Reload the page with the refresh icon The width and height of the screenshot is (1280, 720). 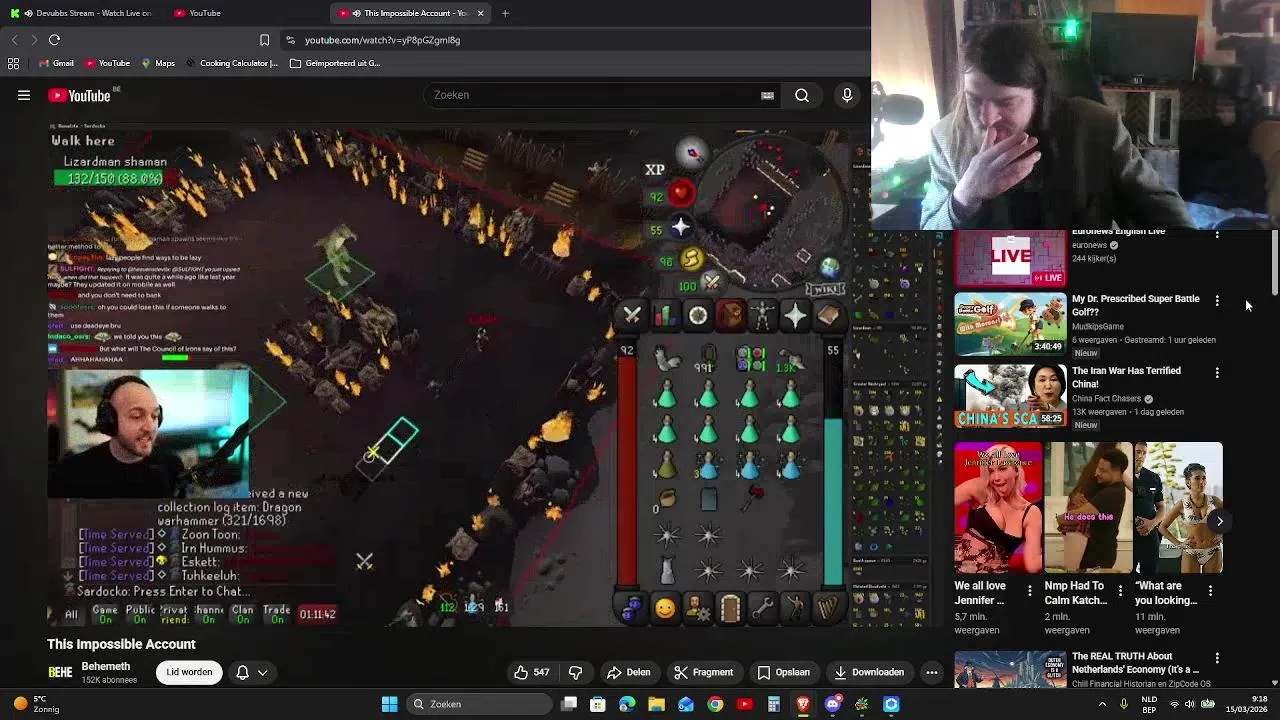click(54, 40)
